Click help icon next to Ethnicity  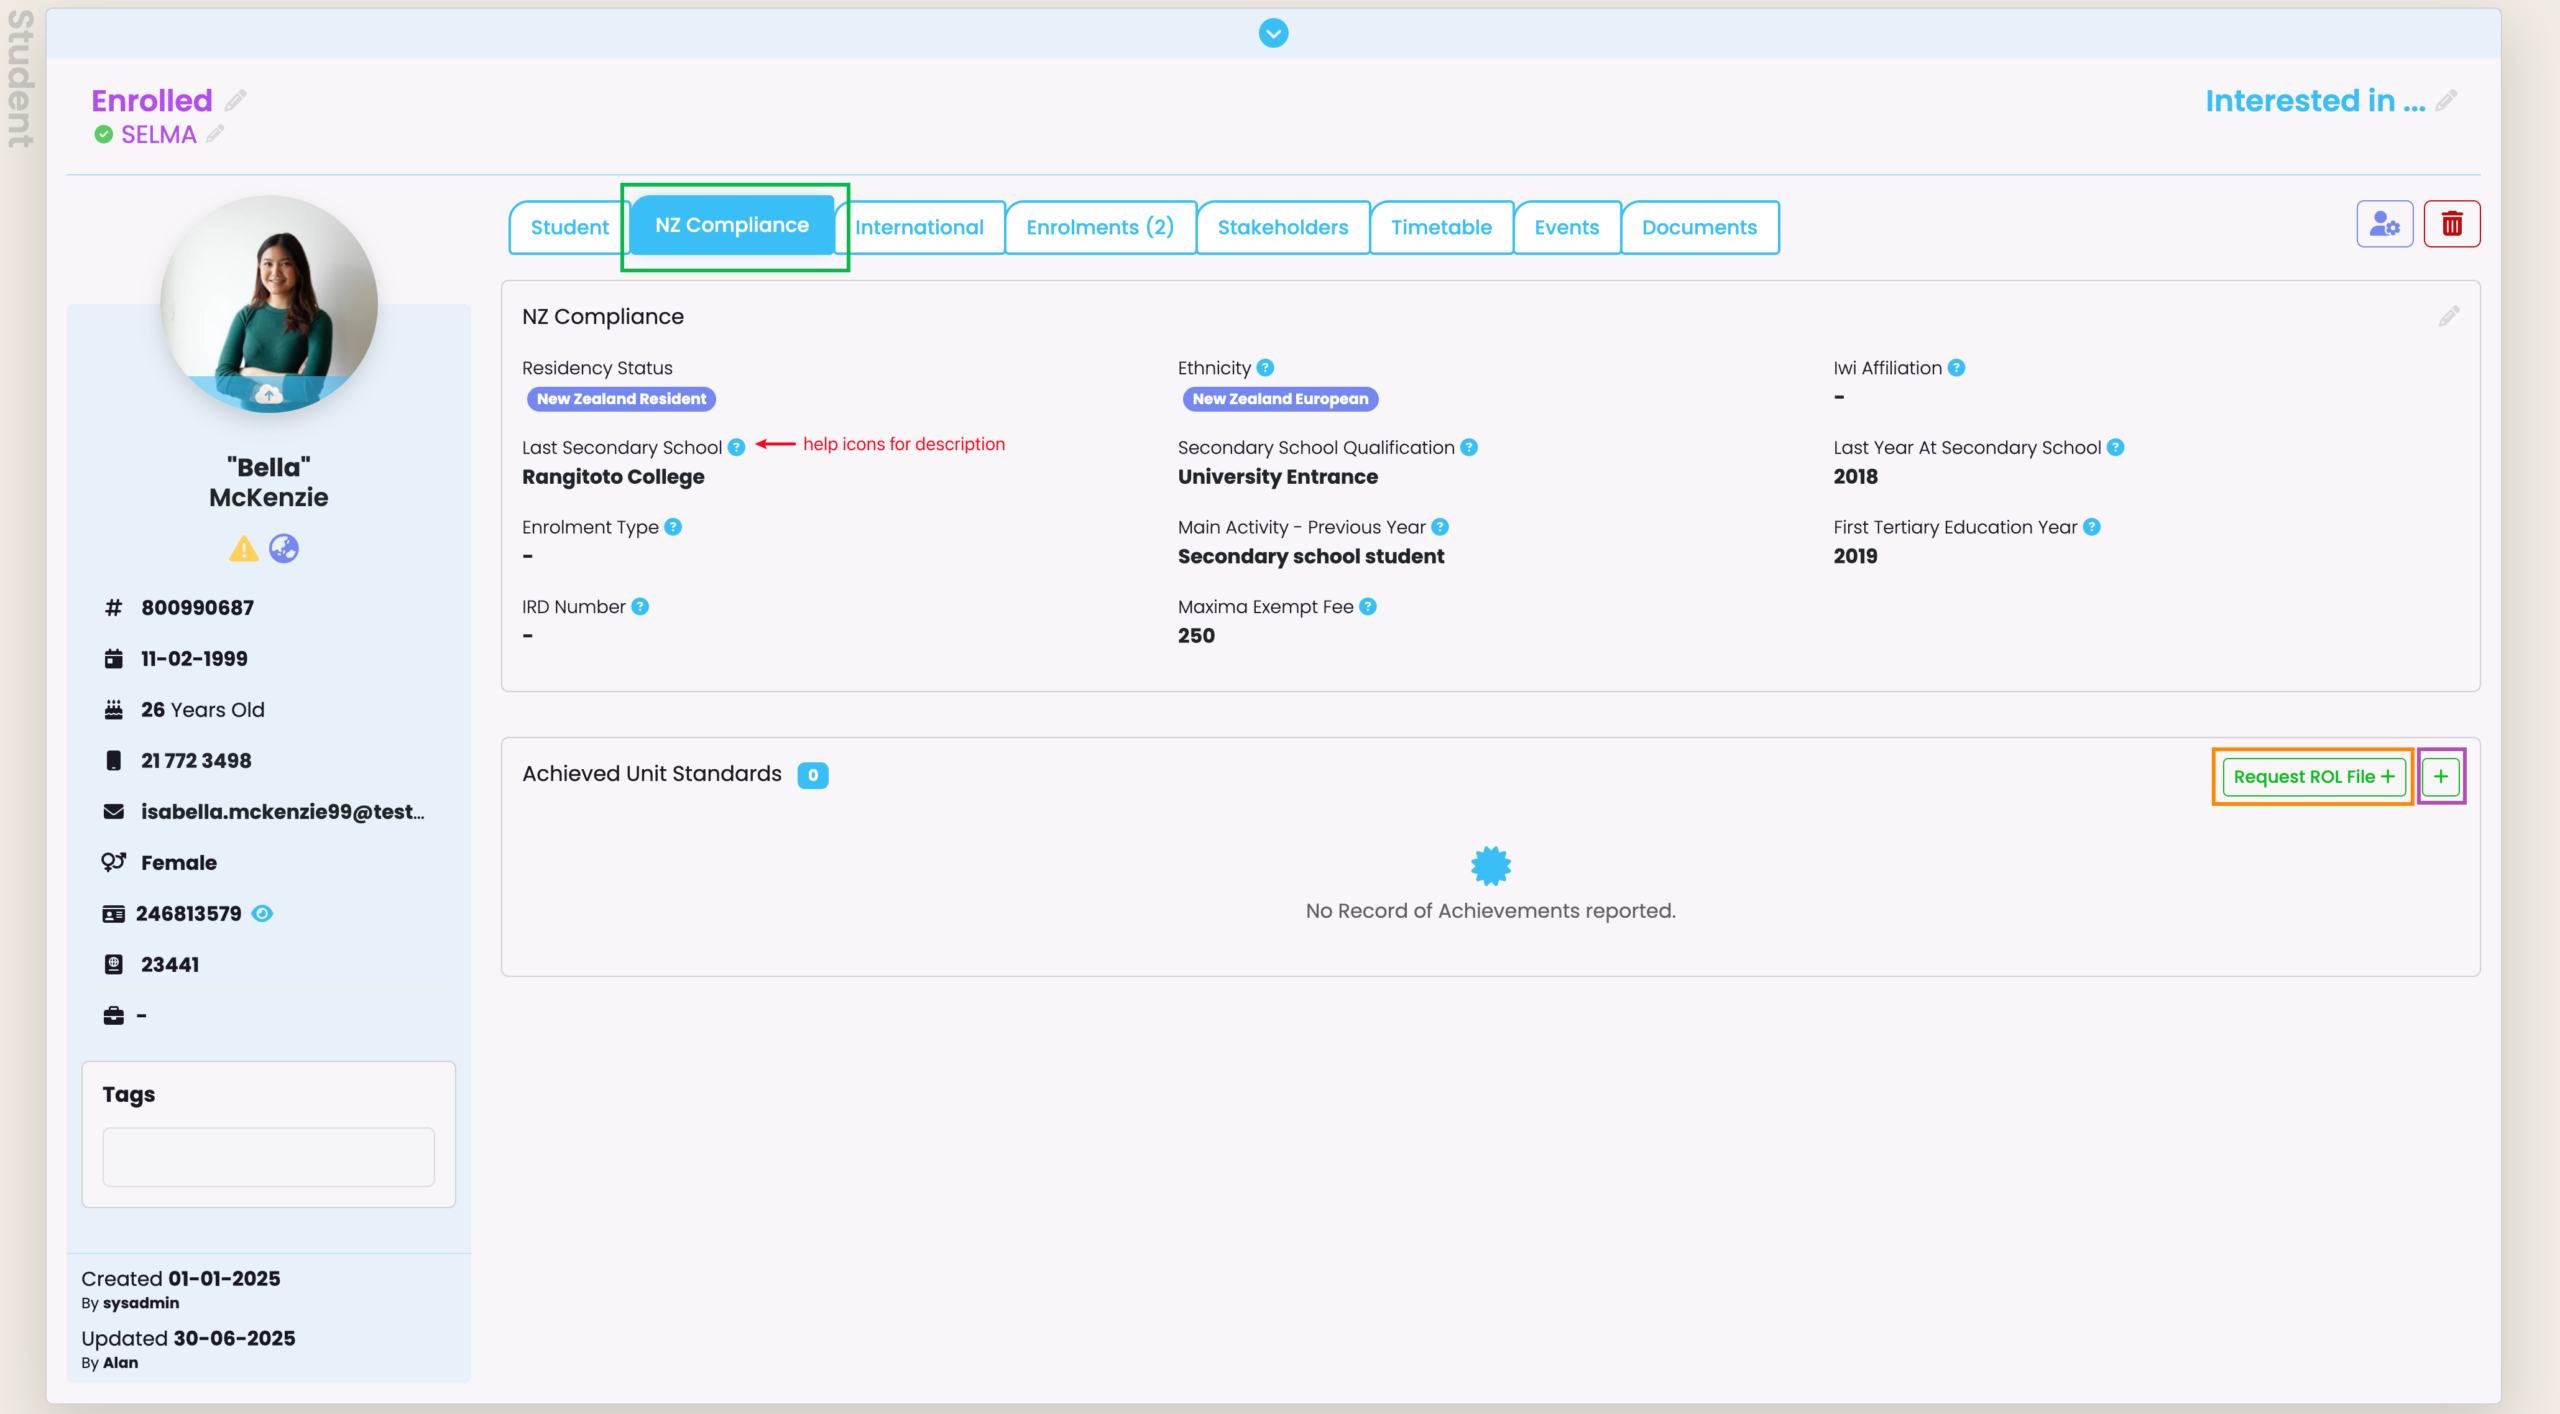click(x=1265, y=368)
